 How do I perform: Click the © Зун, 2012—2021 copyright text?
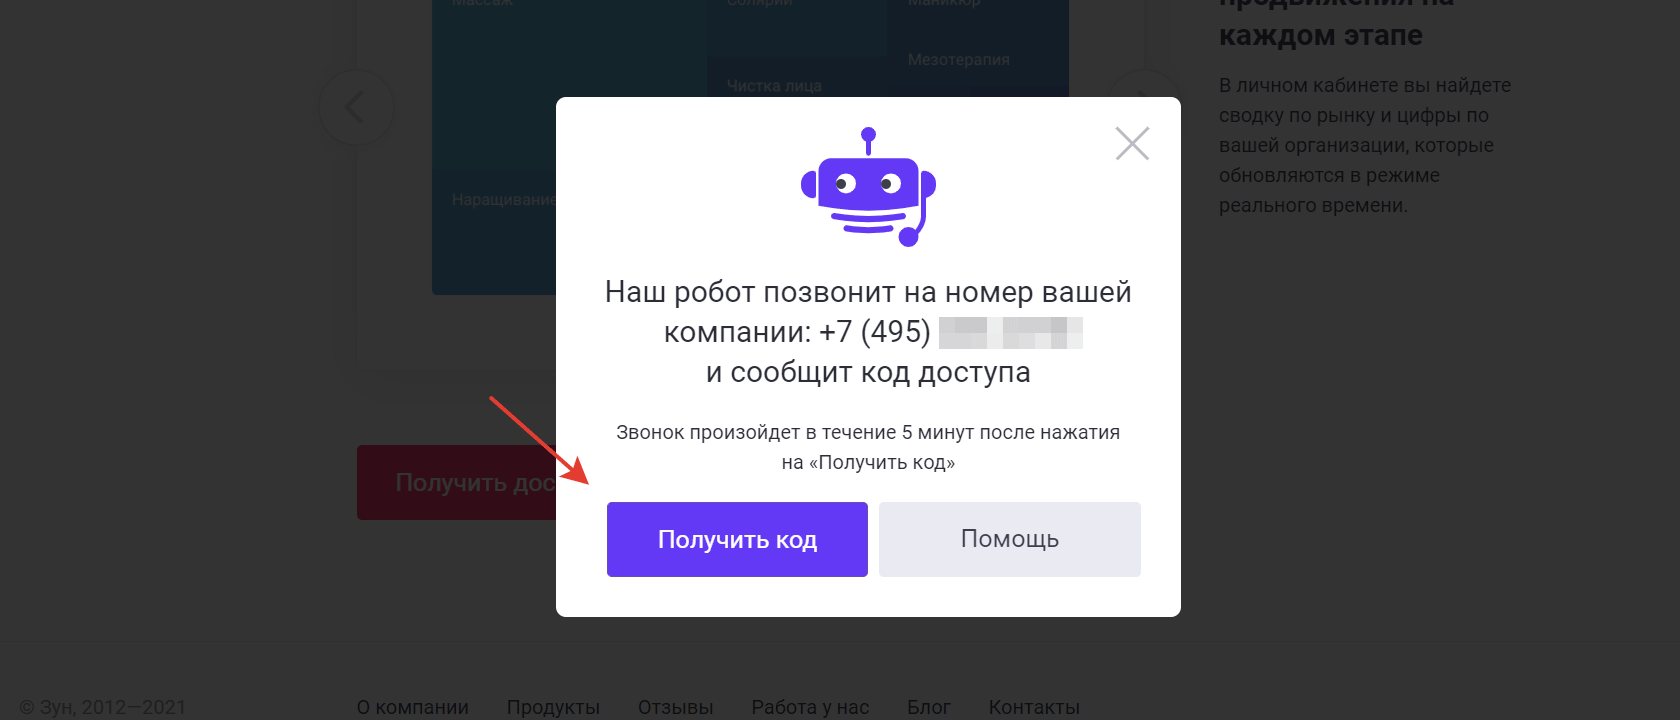tap(103, 707)
